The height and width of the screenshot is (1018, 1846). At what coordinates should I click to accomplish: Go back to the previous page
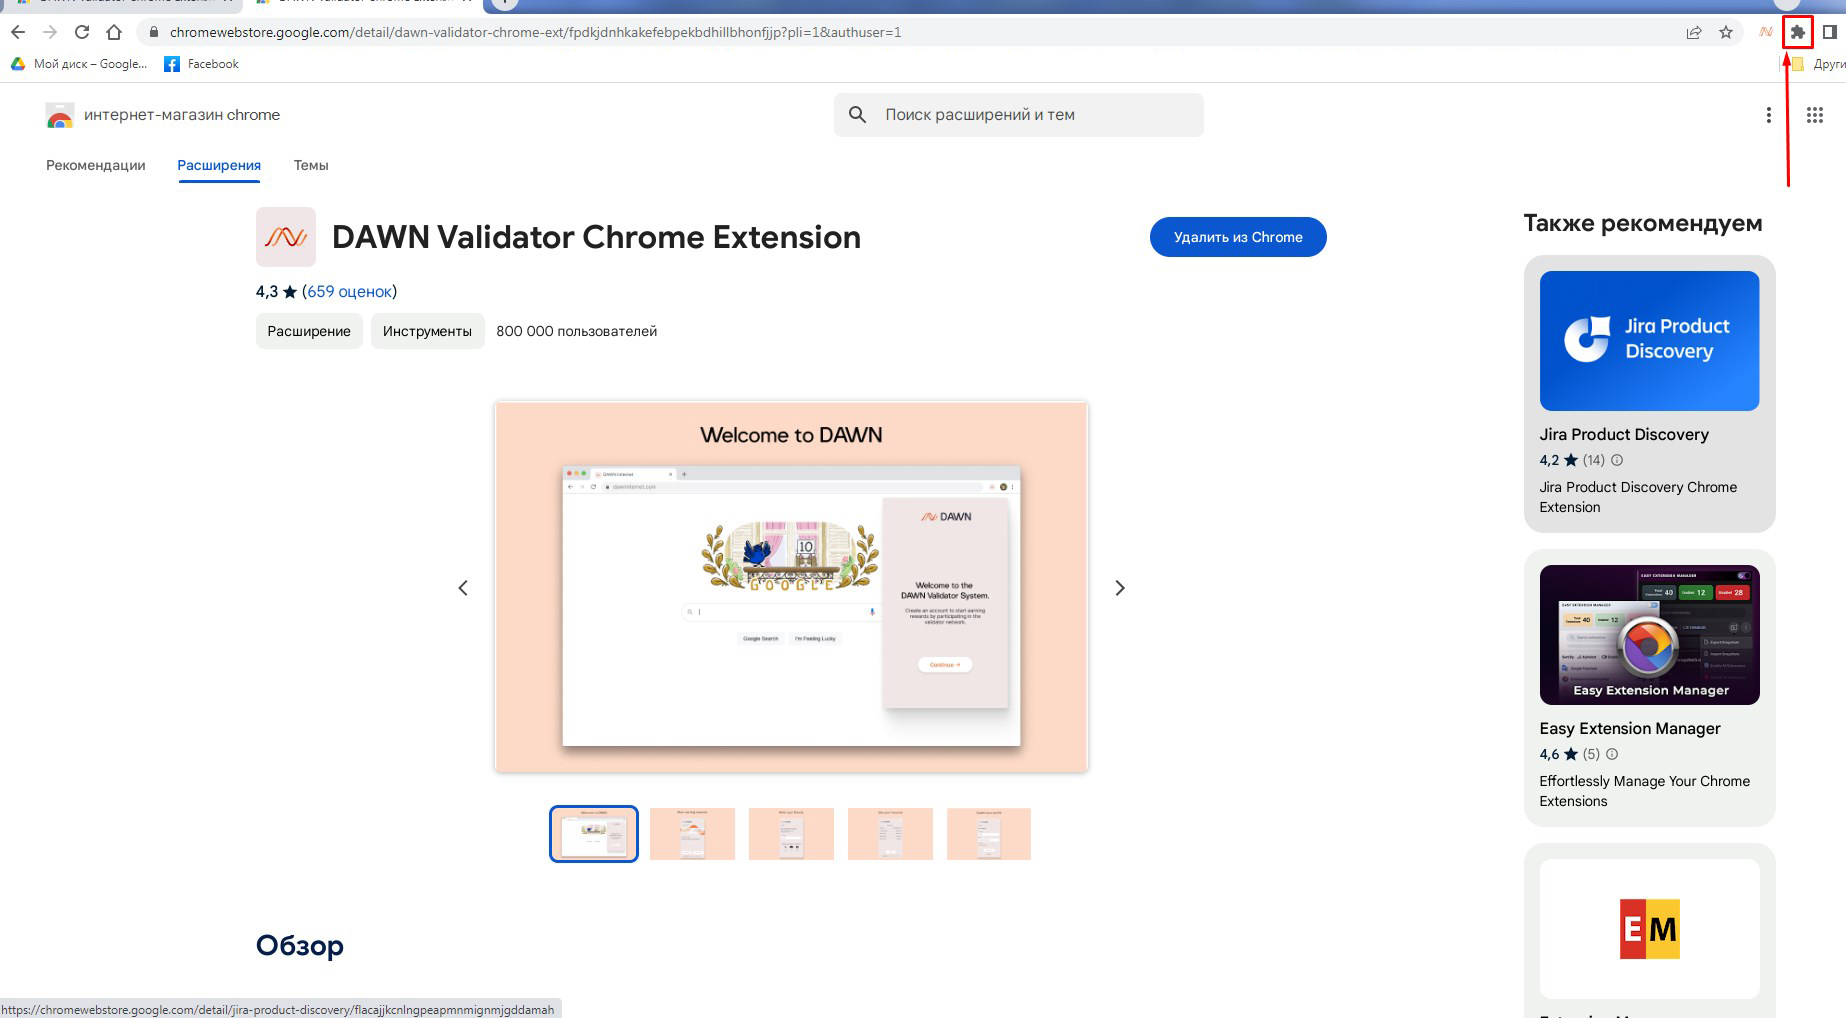tap(18, 32)
